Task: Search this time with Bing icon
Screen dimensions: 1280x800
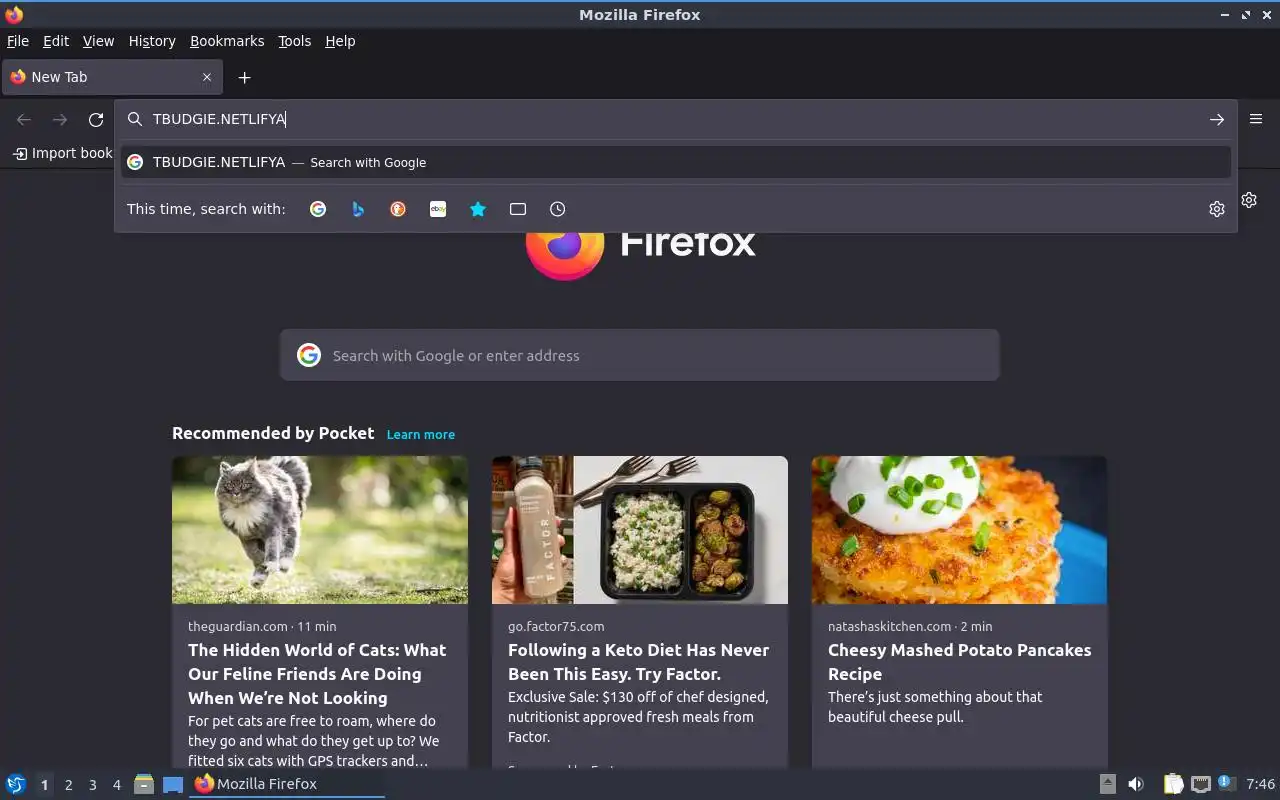Action: click(358, 209)
